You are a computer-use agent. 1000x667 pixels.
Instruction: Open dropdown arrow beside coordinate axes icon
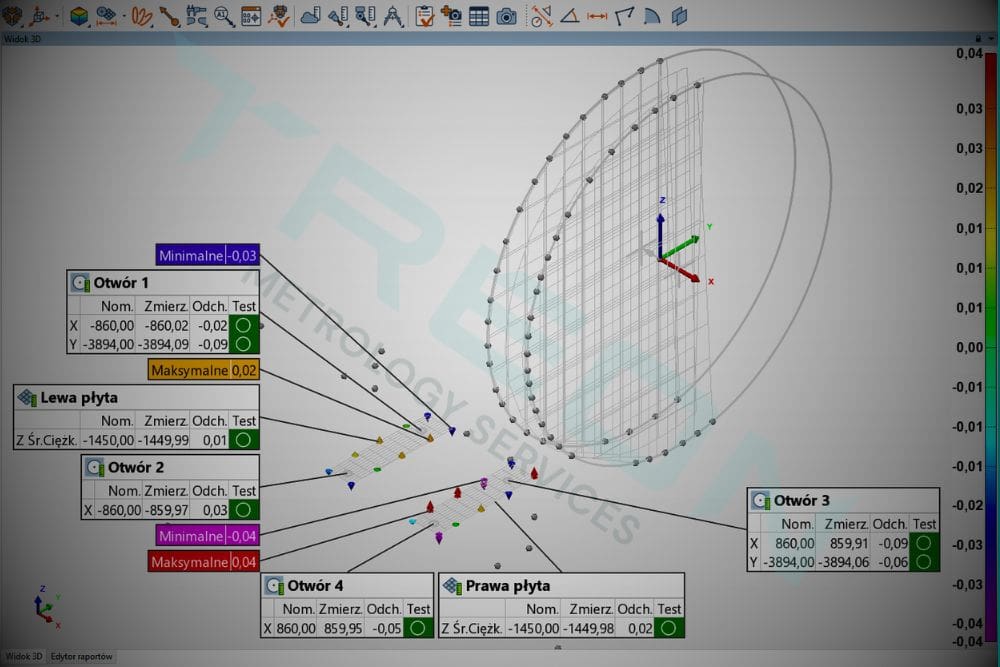55,16
